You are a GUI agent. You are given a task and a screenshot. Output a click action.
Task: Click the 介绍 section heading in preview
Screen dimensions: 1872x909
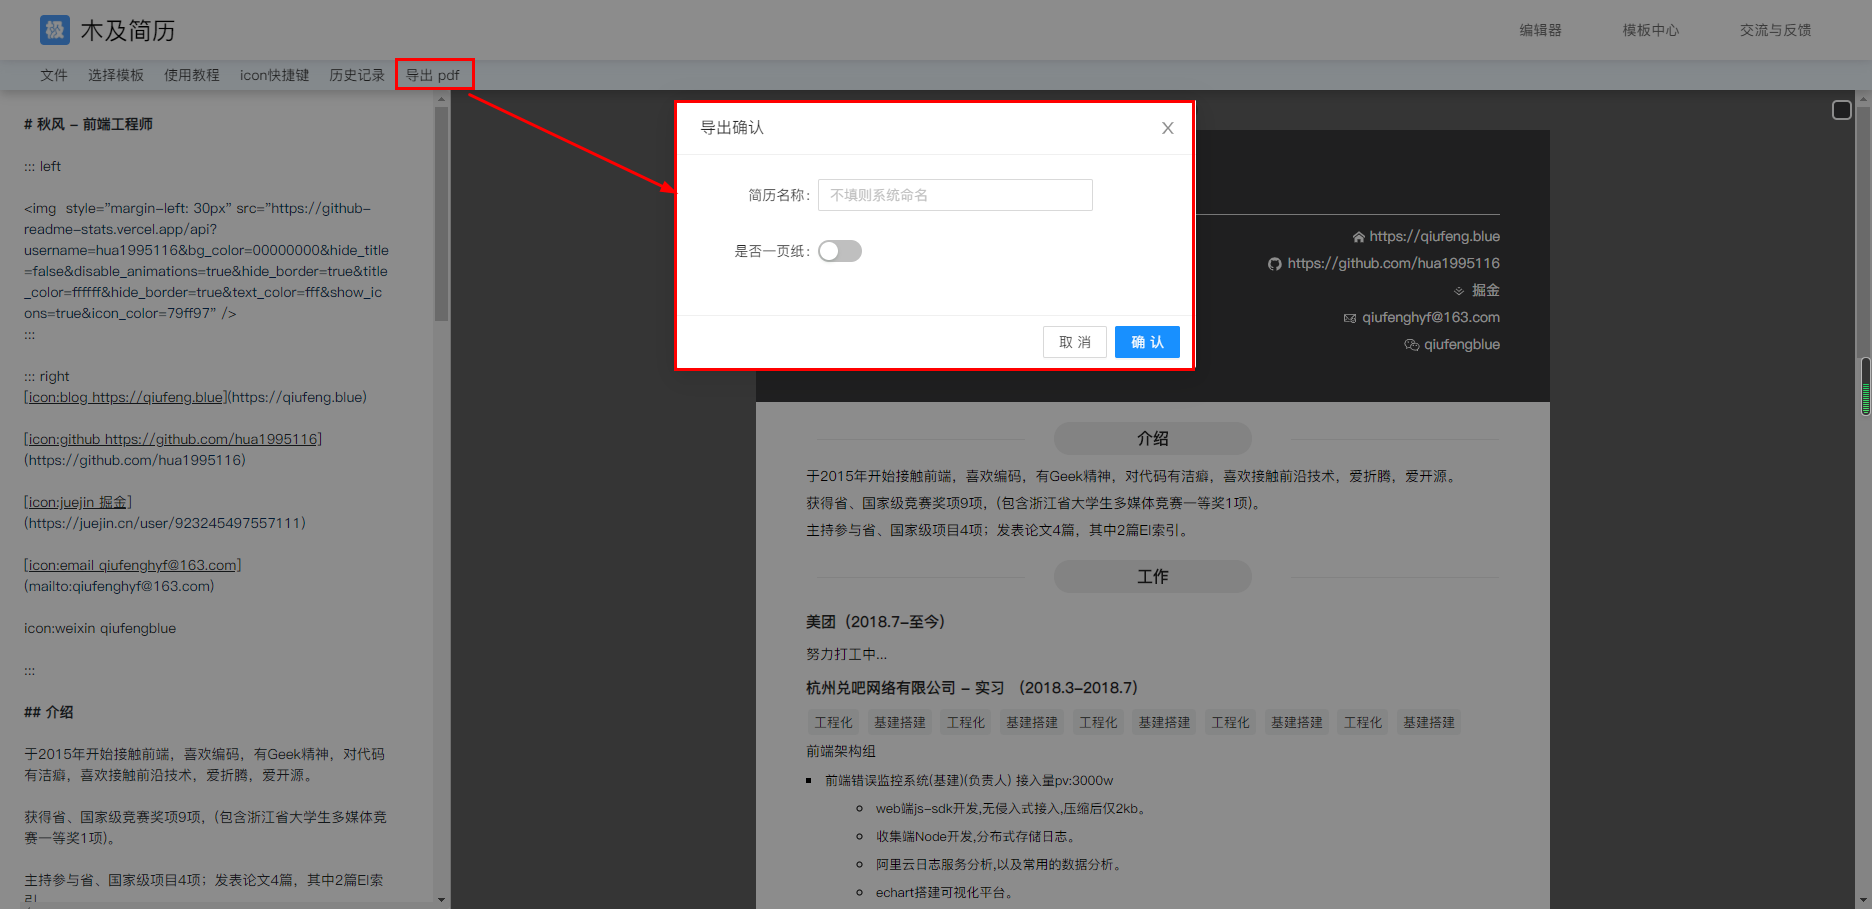coord(1153,438)
